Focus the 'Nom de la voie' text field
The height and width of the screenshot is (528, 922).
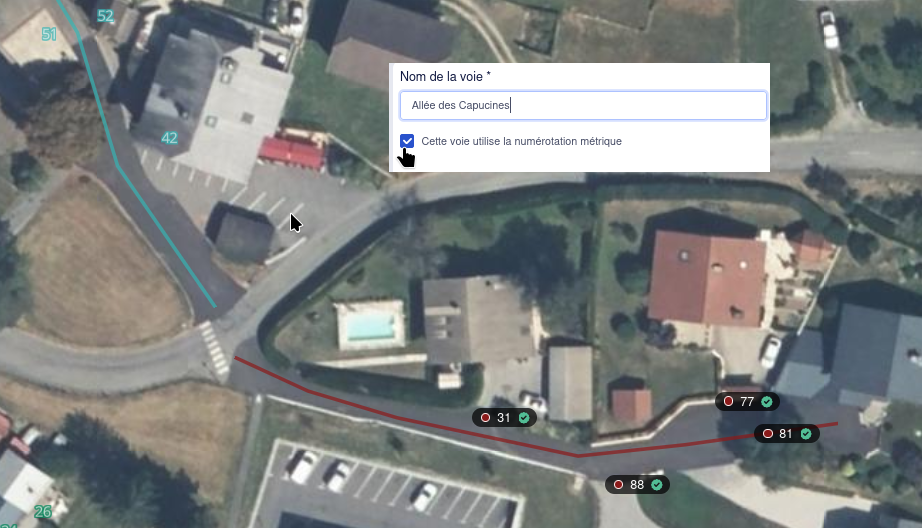(583, 105)
